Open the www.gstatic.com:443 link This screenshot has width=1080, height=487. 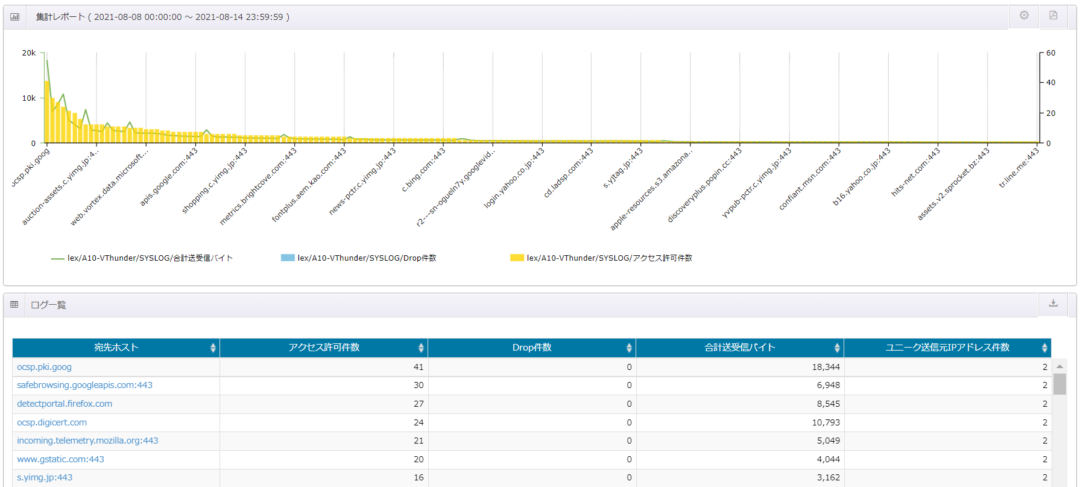pyautogui.click(x=61, y=459)
